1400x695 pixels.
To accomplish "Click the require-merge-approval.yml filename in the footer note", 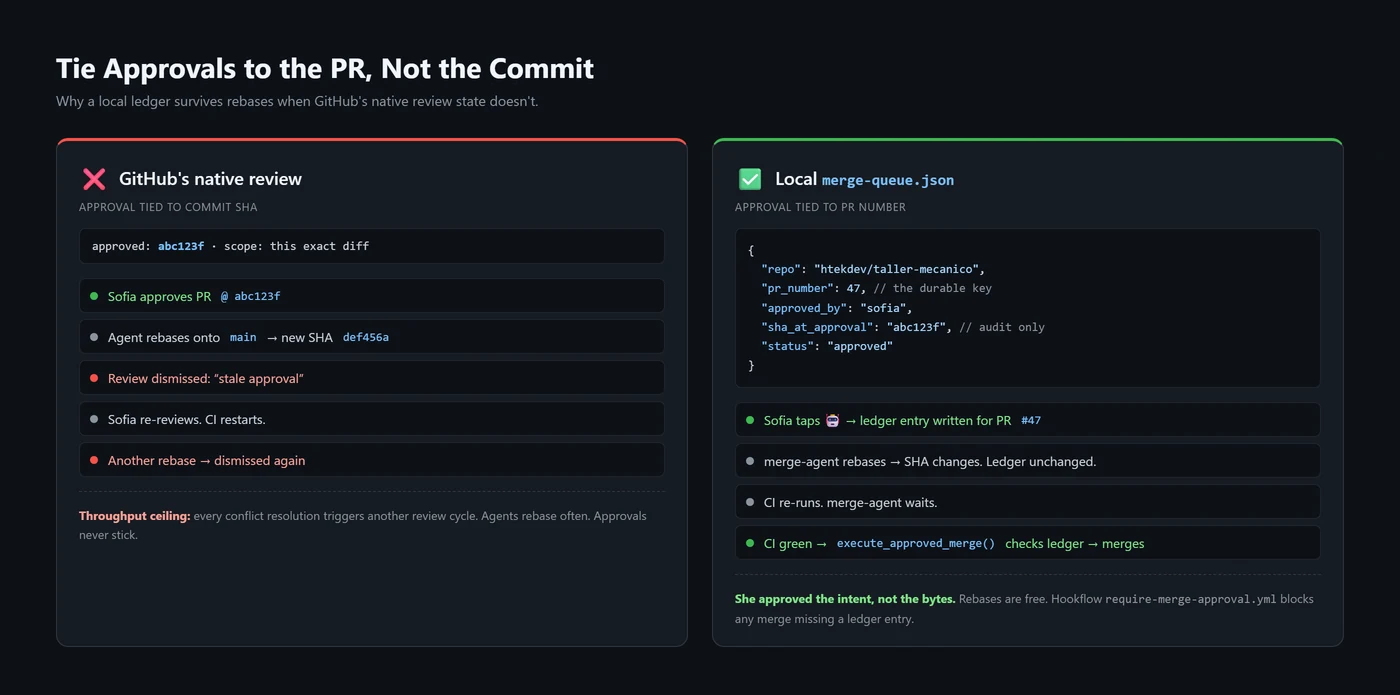I will [1191, 600].
